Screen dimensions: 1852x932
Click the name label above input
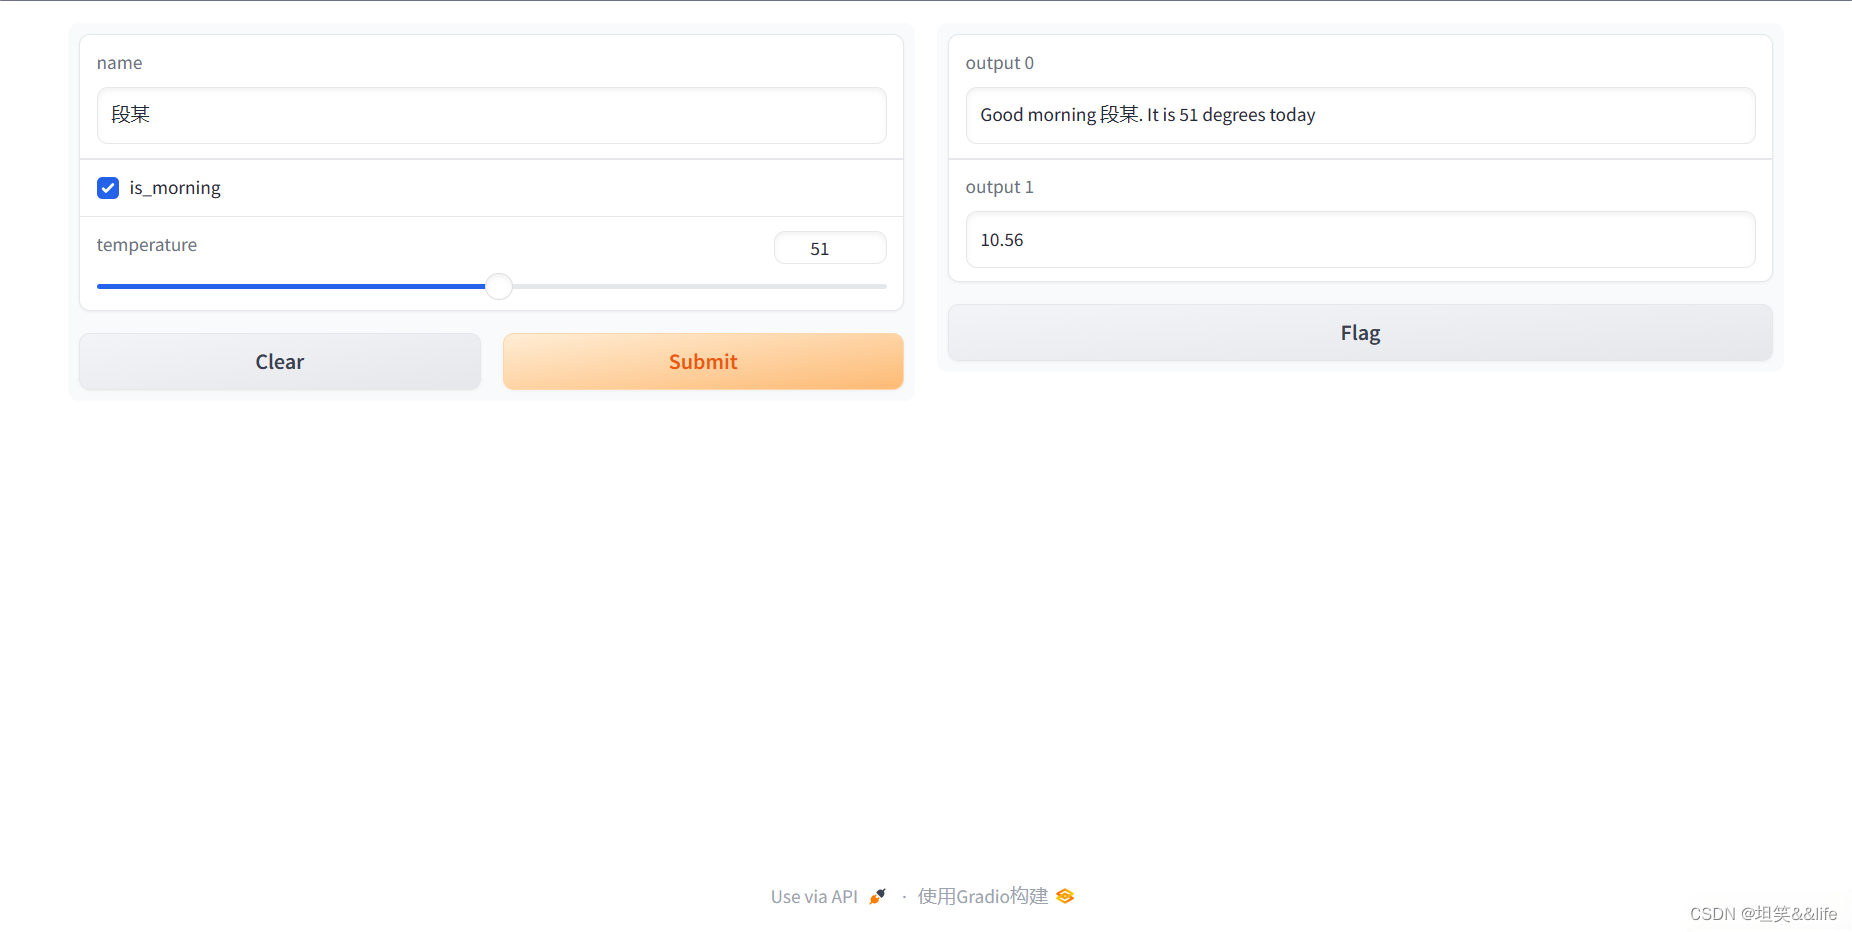(x=120, y=63)
